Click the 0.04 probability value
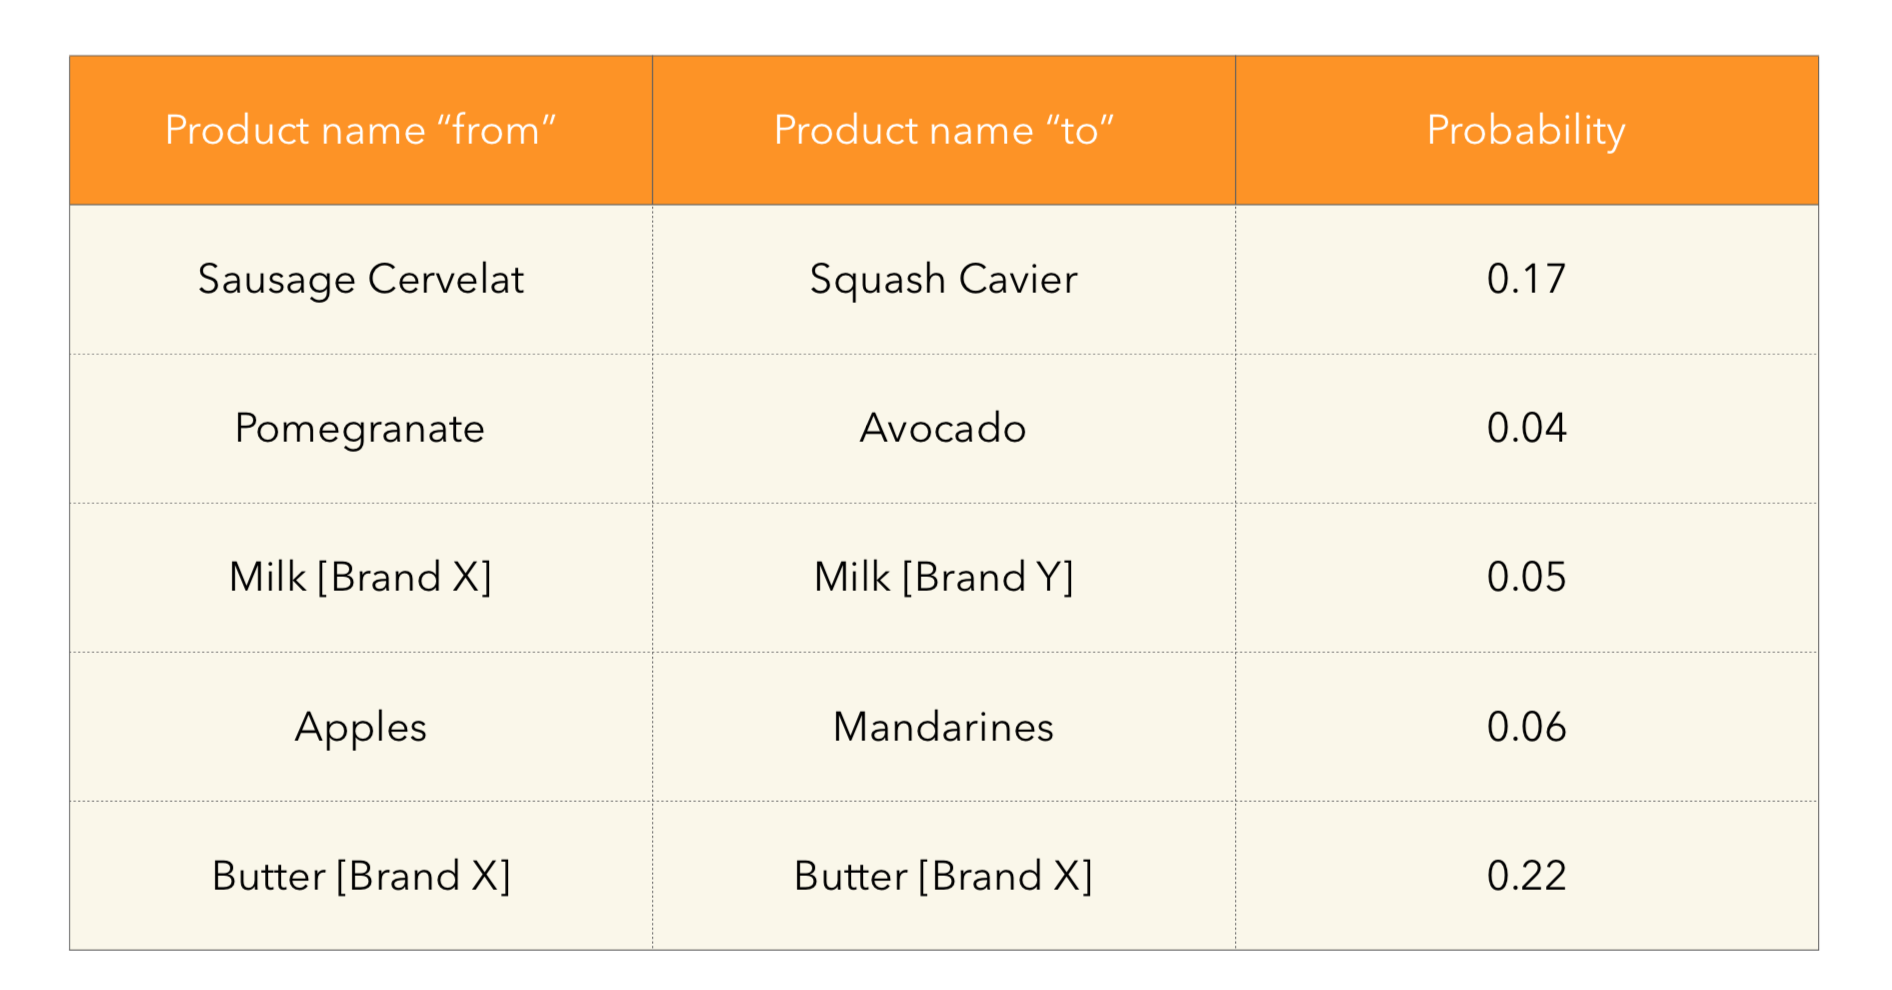 (1526, 428)
